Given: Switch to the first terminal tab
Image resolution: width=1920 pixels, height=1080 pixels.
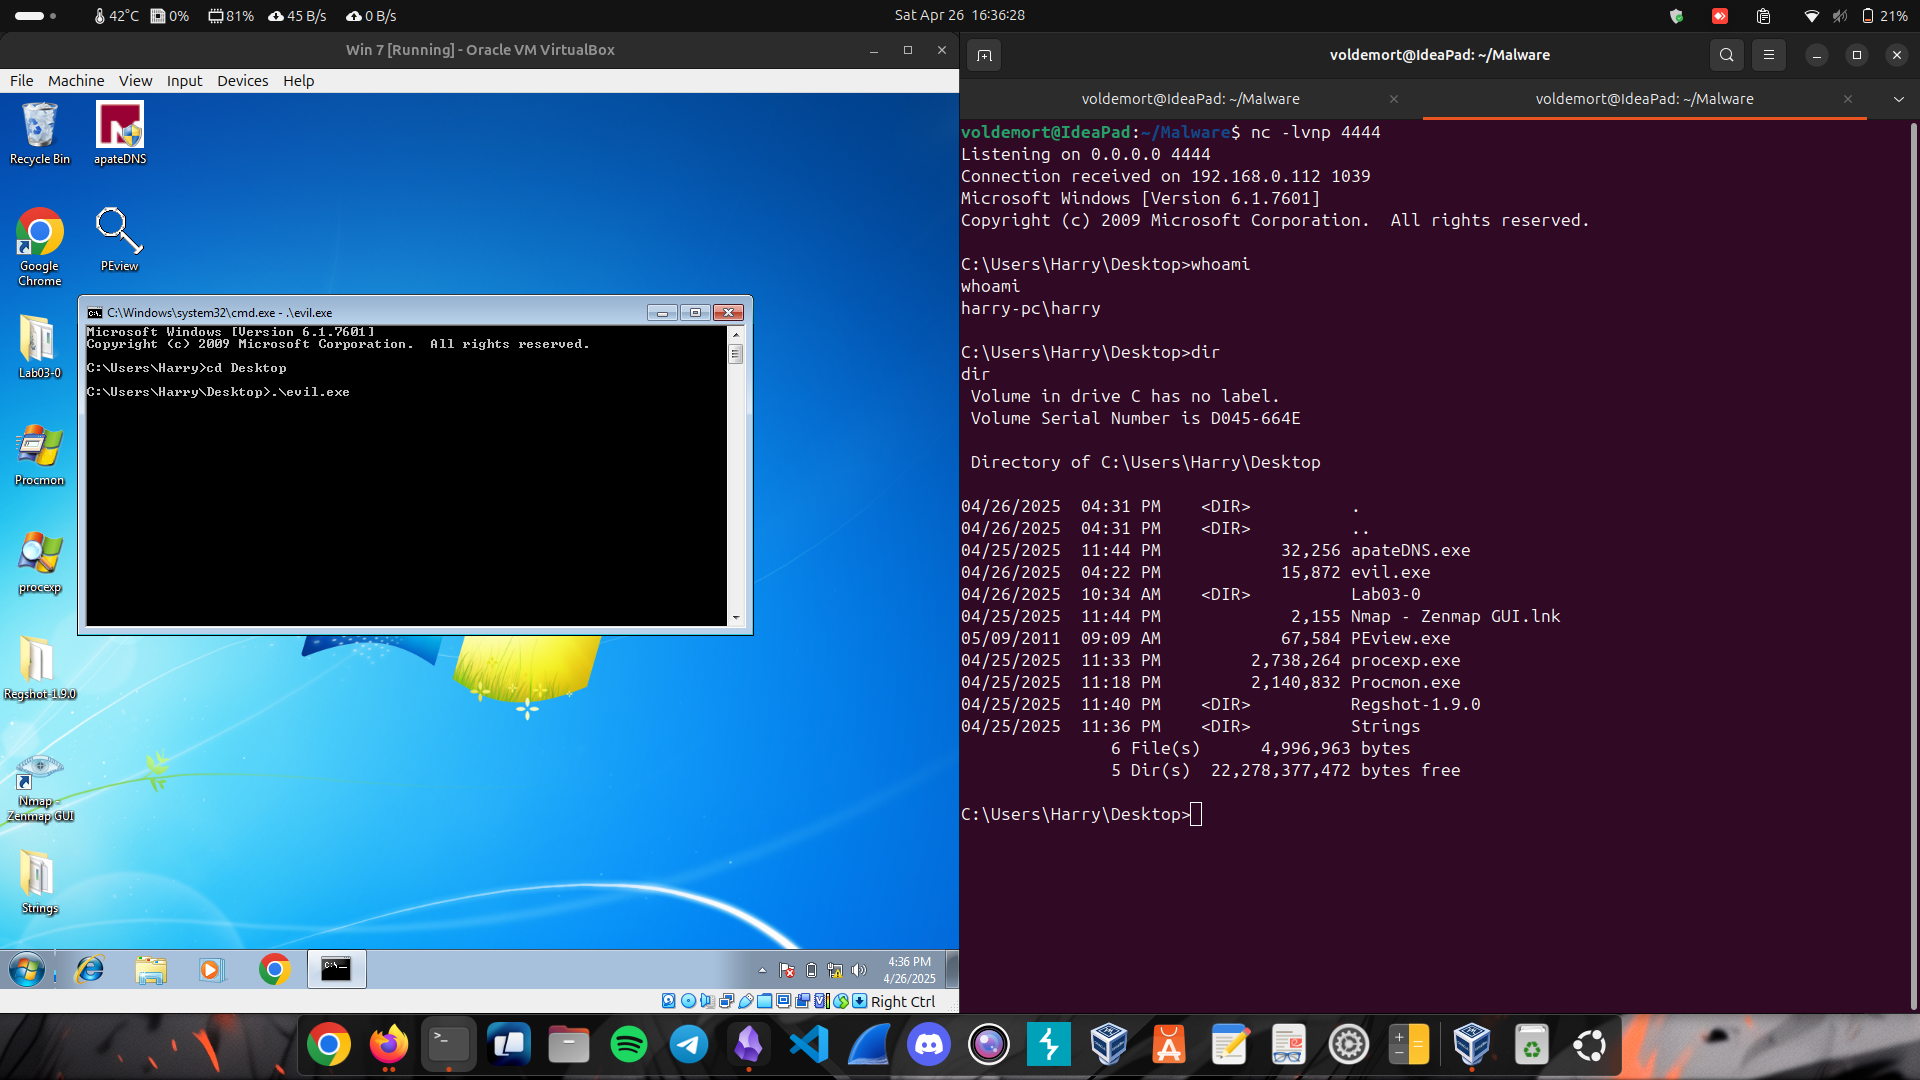Looking at the screenshot, I should pyautogui.click(x=1190, y=99).
